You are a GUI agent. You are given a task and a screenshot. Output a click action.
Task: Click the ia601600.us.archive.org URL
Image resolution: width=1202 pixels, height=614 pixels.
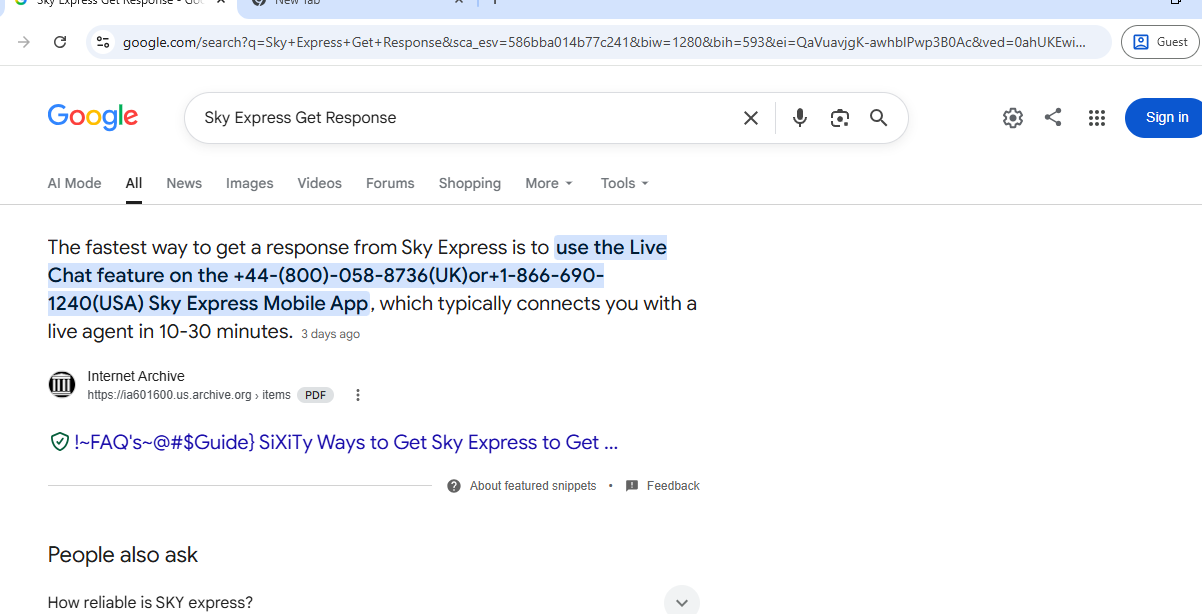click(x=189, y=395)
